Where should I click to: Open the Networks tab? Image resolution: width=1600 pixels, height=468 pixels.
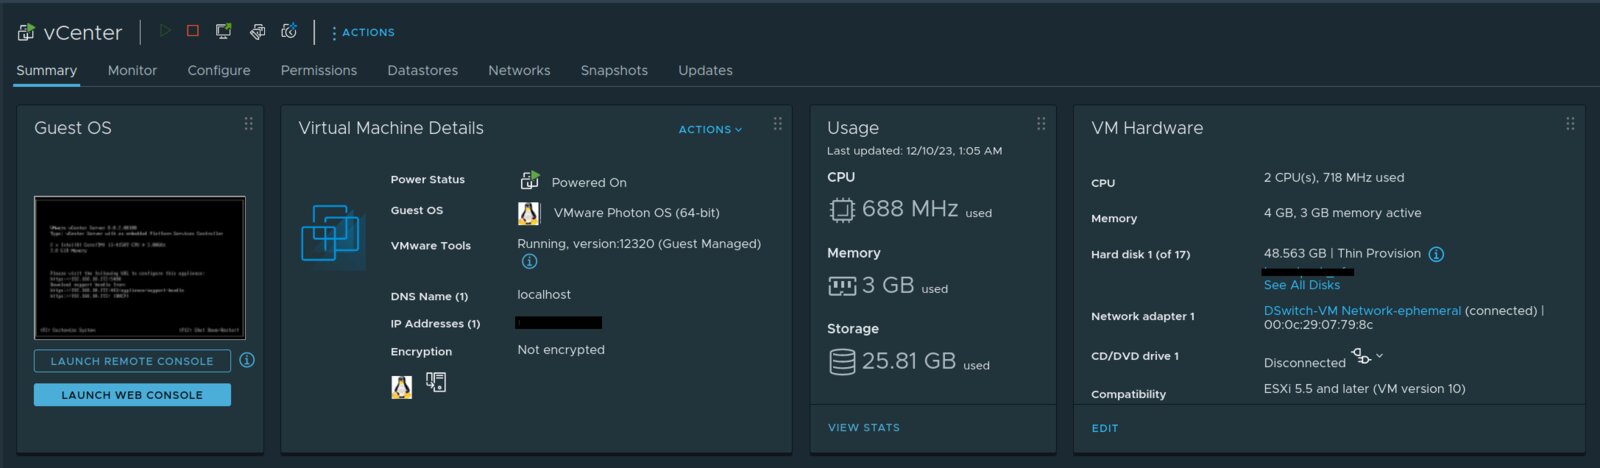coord(519,71)
